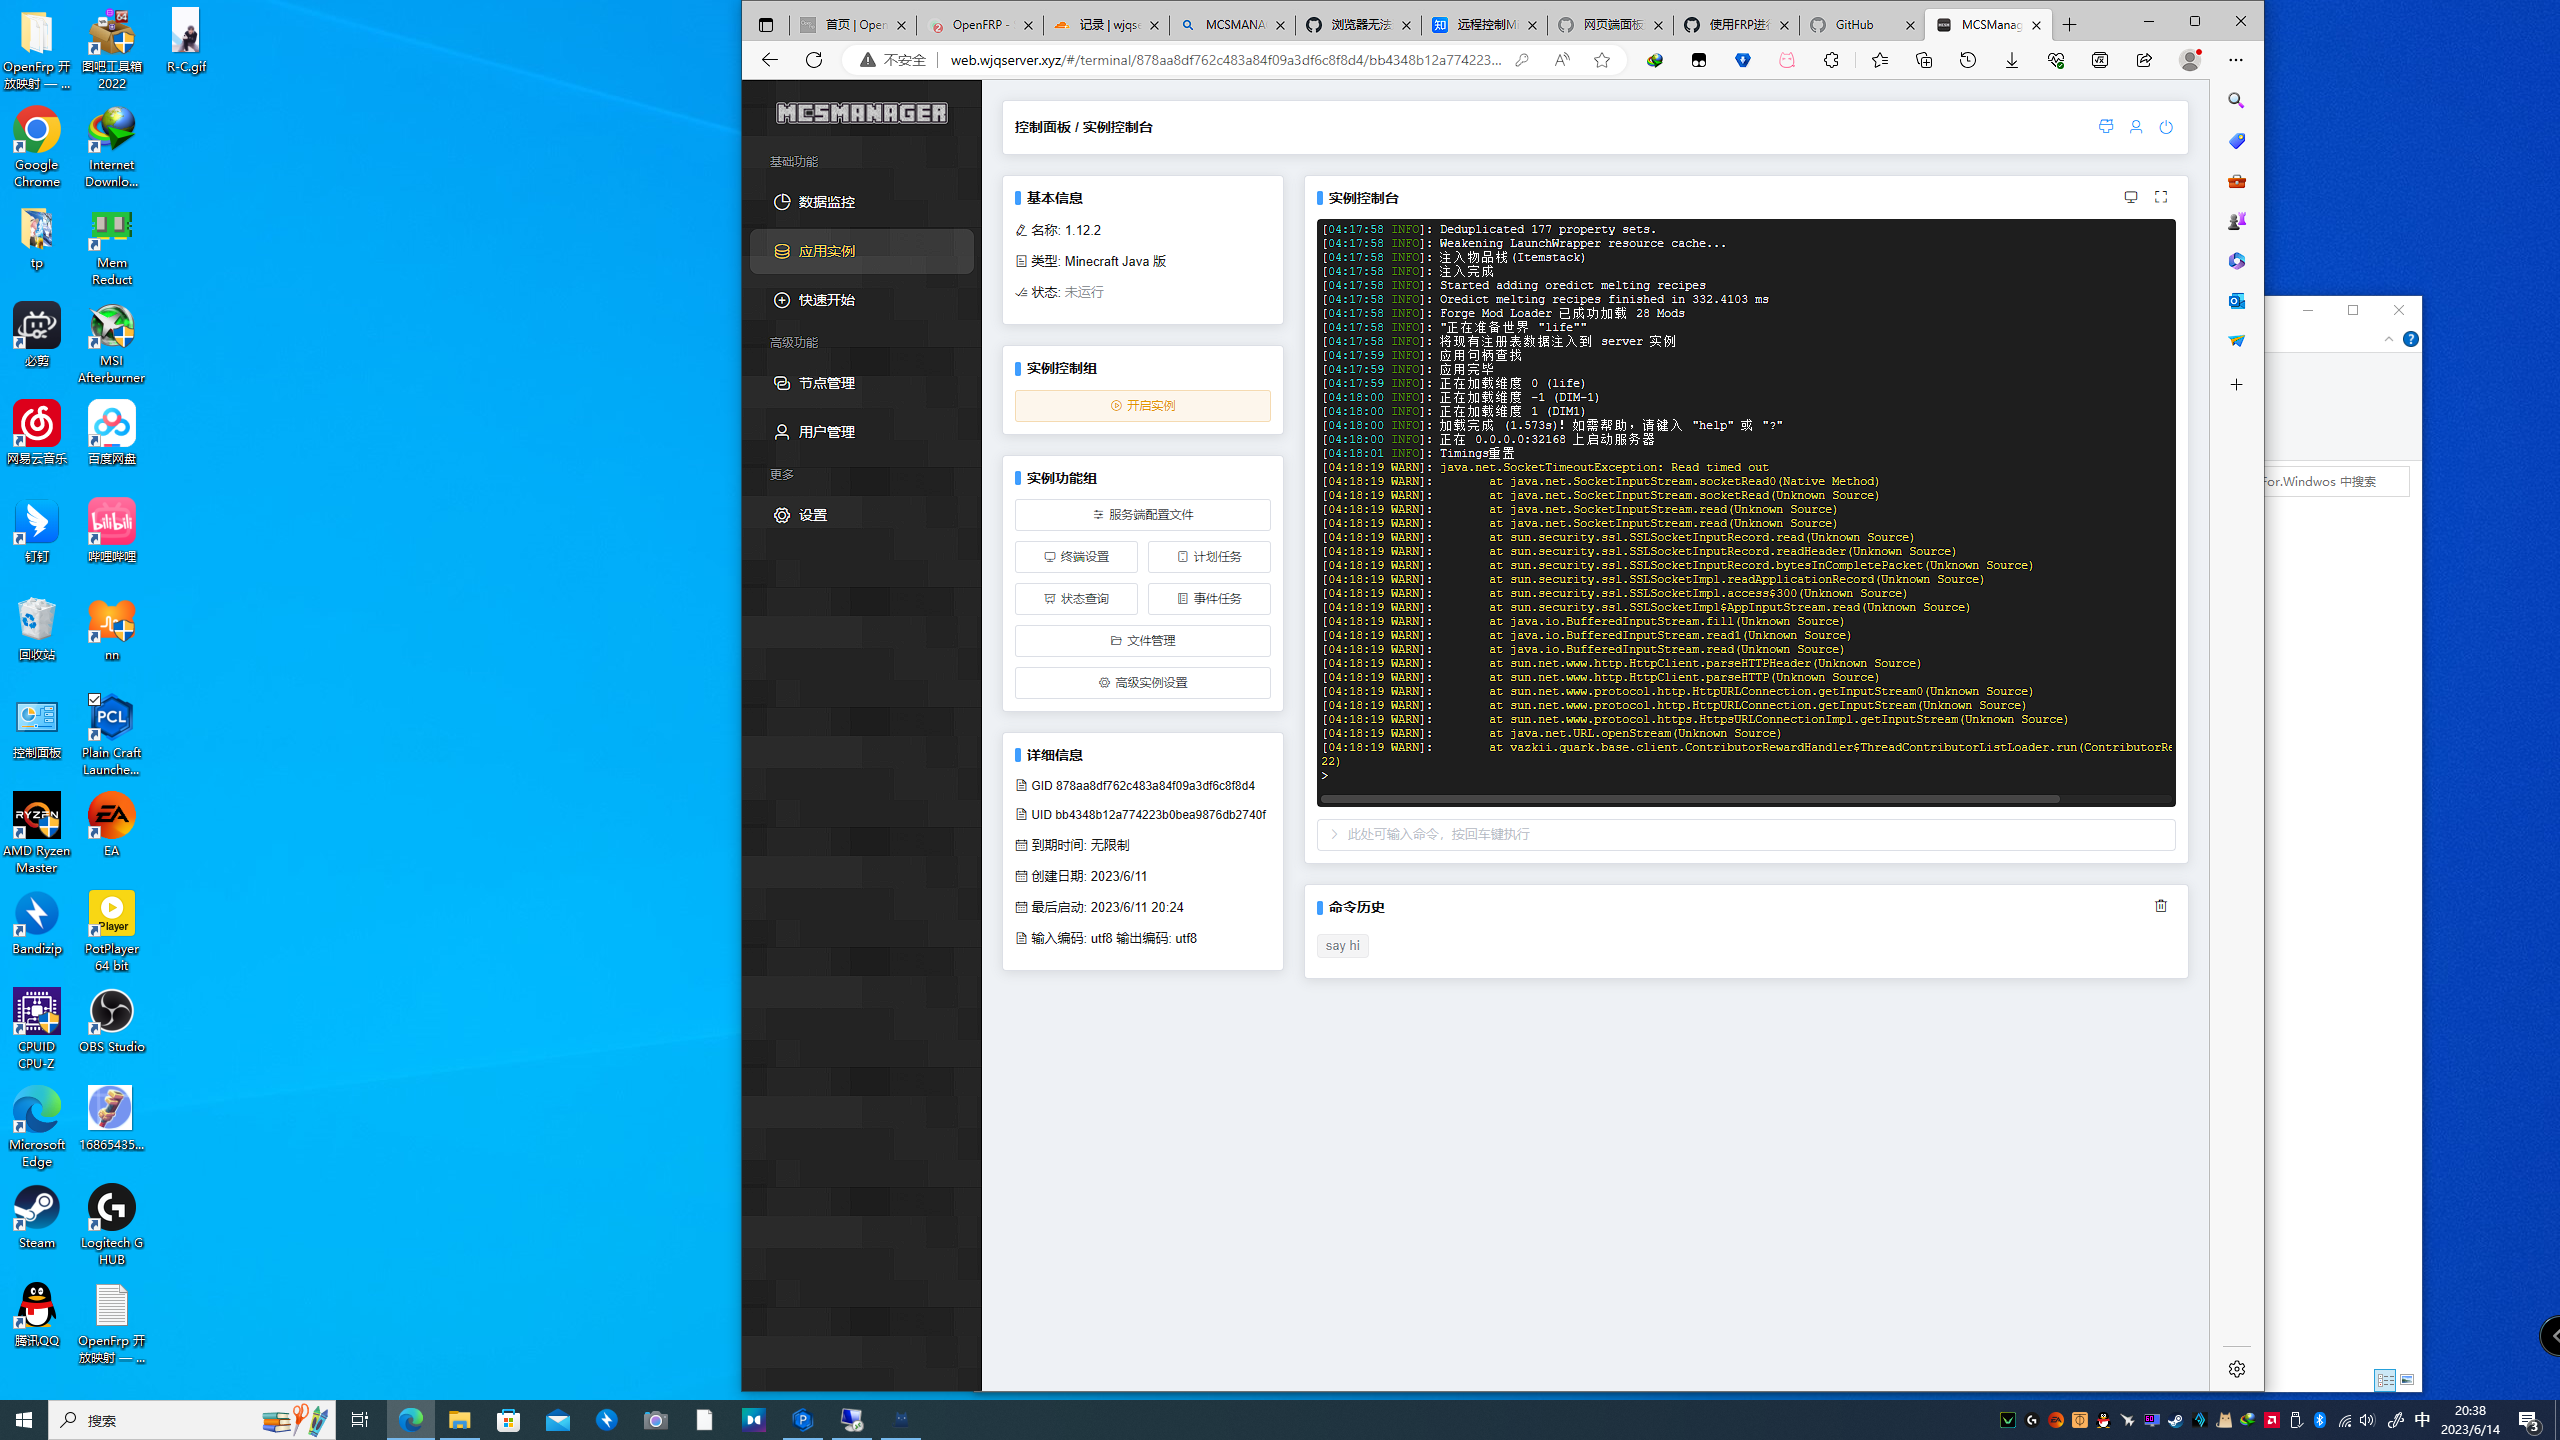Toggle fullscreen mode on the 实例控制台 panel
This screenshot has height=1440, width=2560.
[2161, 197]
